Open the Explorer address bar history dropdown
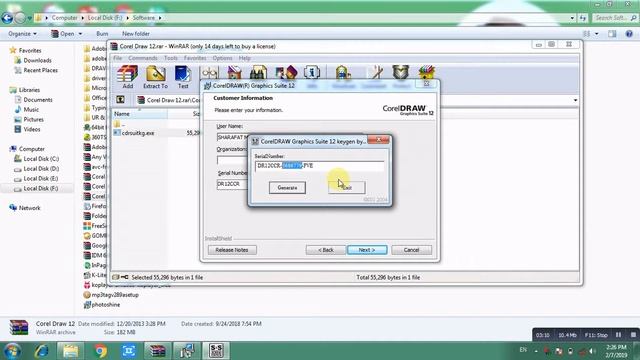The width and height of the screenshot is (640, 360). pyautogui.click(x=572, y=18)
